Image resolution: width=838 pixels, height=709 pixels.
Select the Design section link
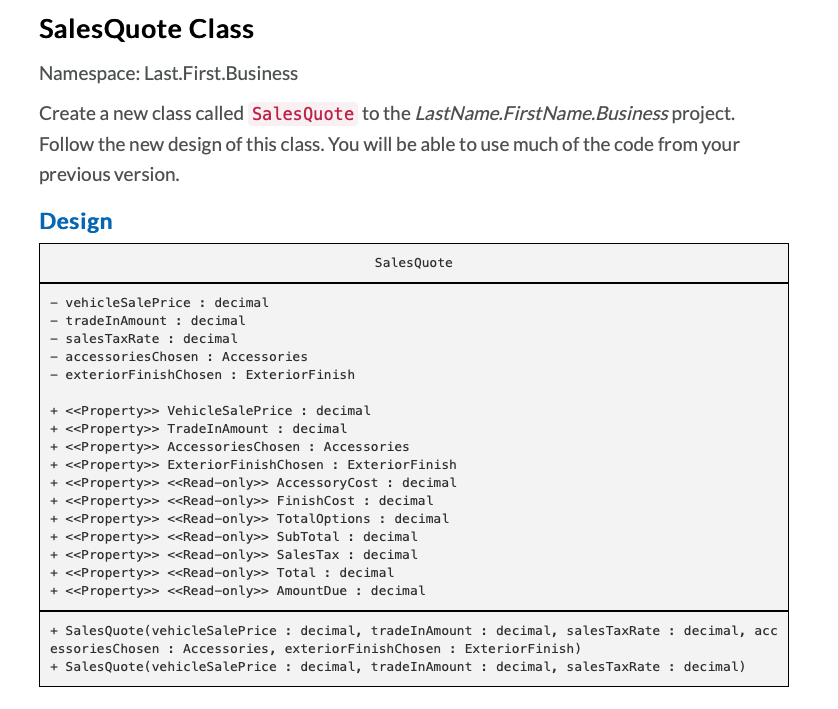(x=74, y=221)
